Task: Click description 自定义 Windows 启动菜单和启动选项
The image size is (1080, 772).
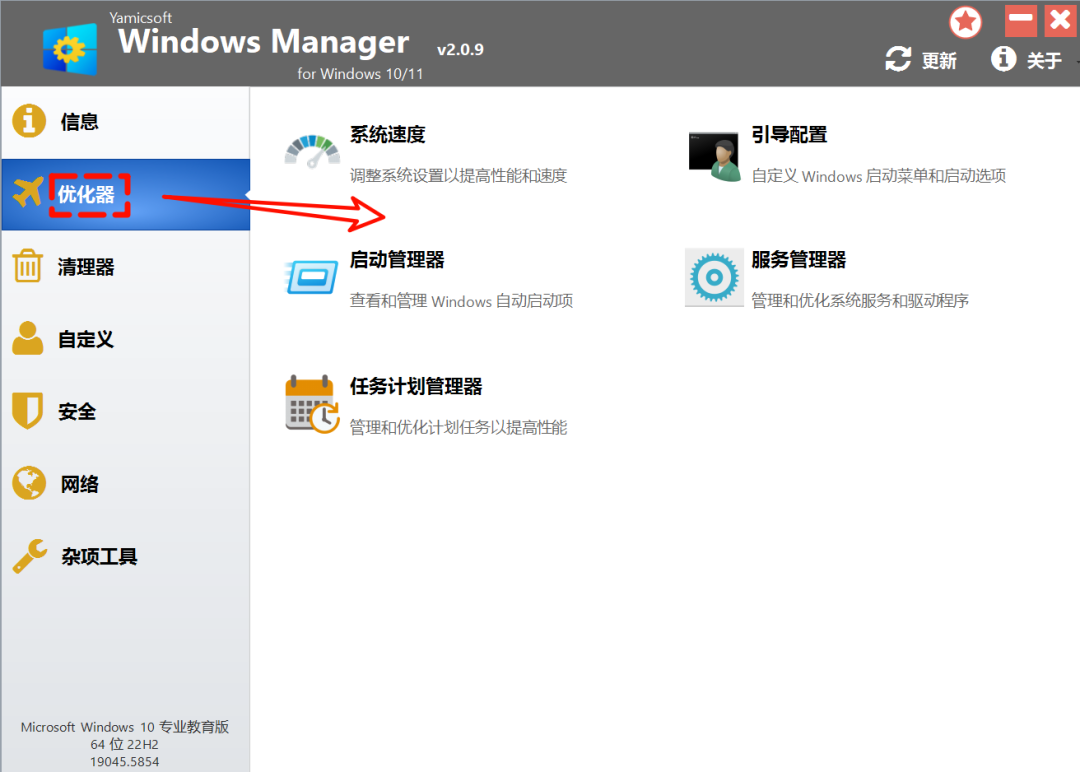Action: point(878,176)
